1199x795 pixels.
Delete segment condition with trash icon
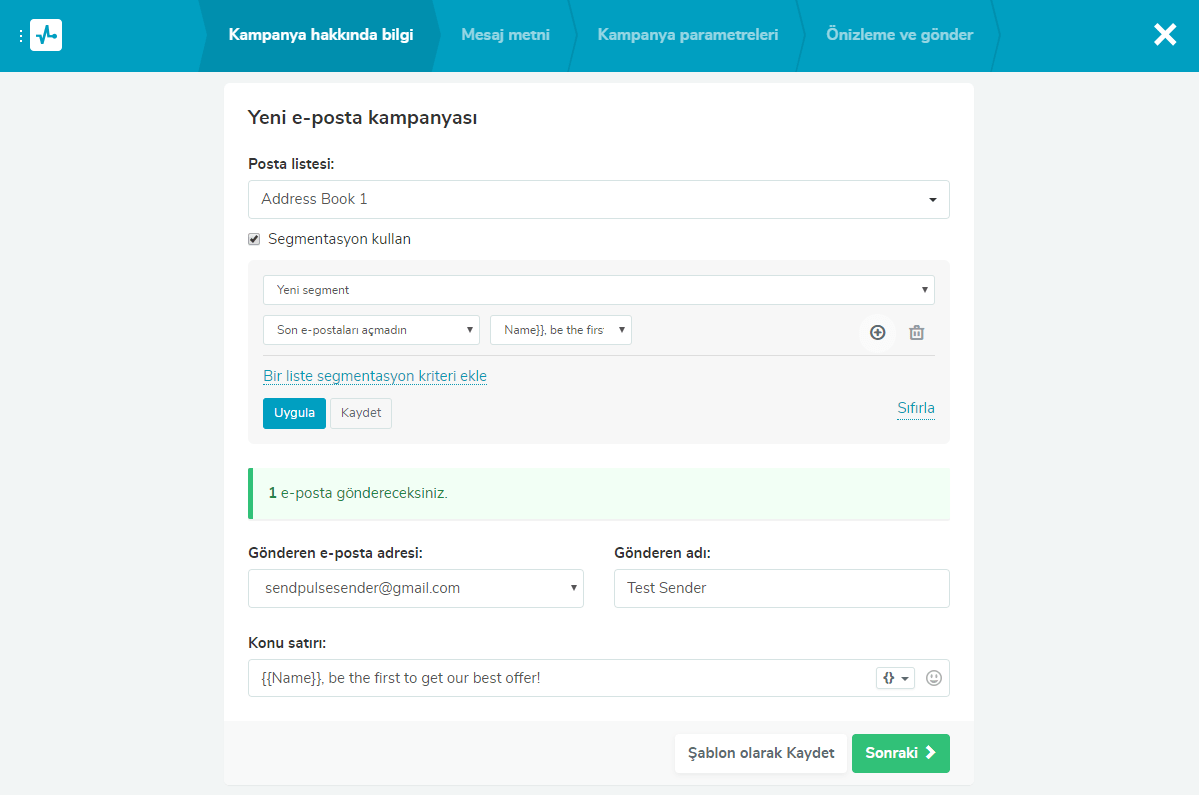(x=916, y=332)
